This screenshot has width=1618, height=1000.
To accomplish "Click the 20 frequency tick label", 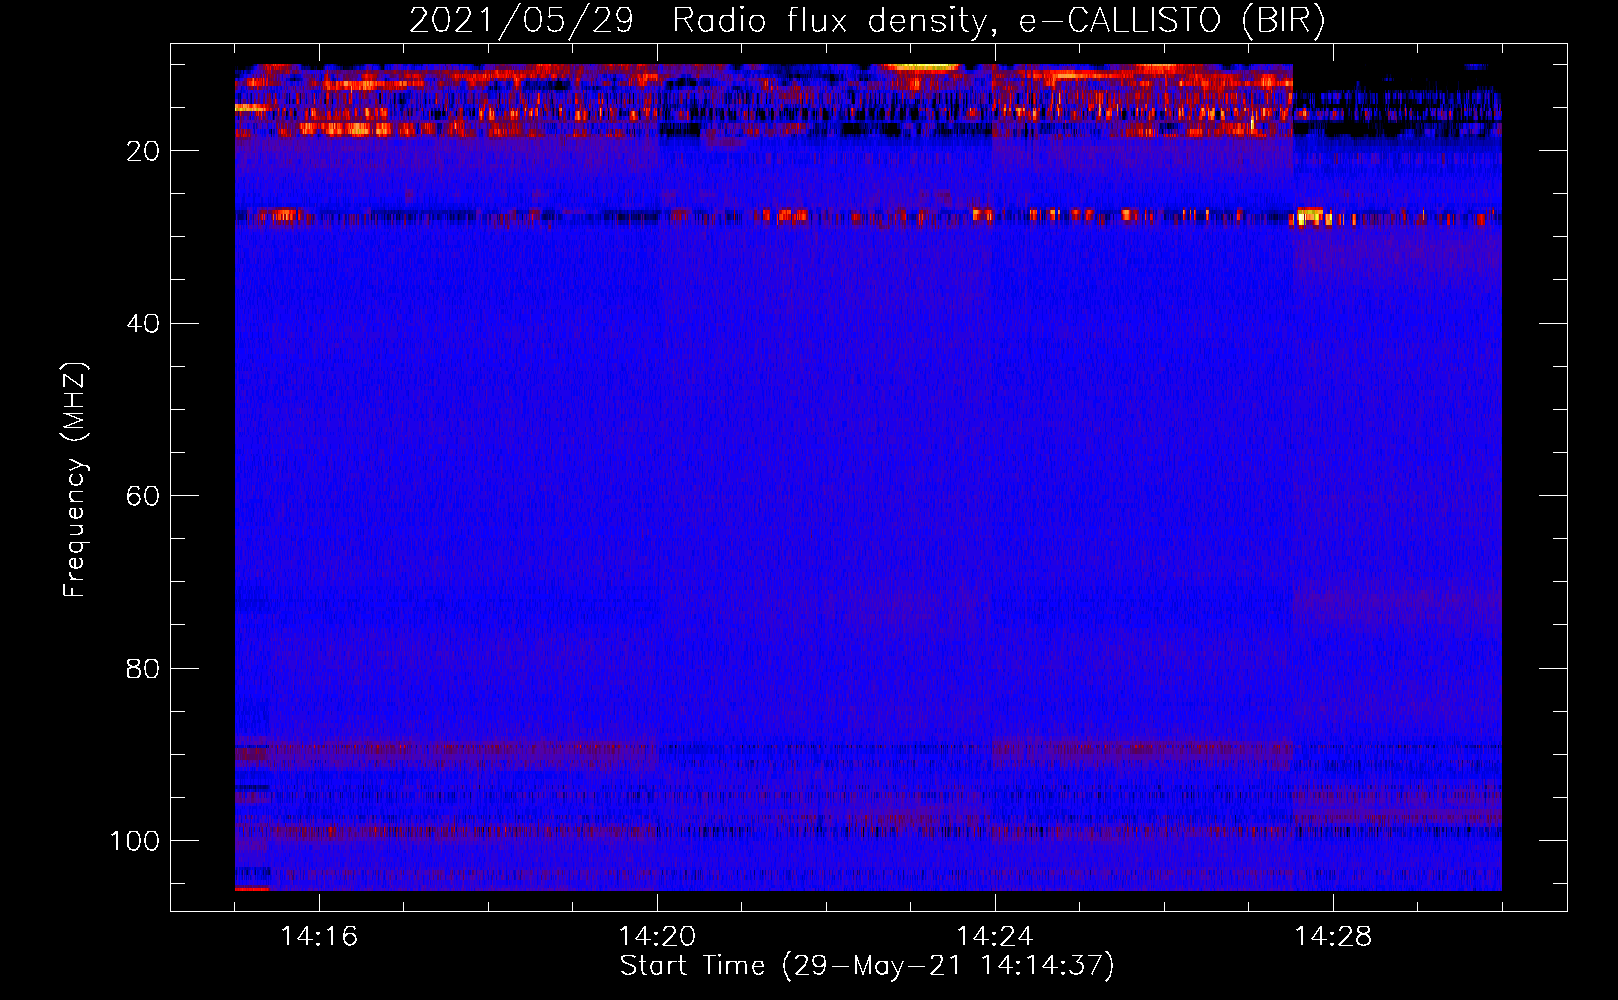I will (x=143, y=151).
